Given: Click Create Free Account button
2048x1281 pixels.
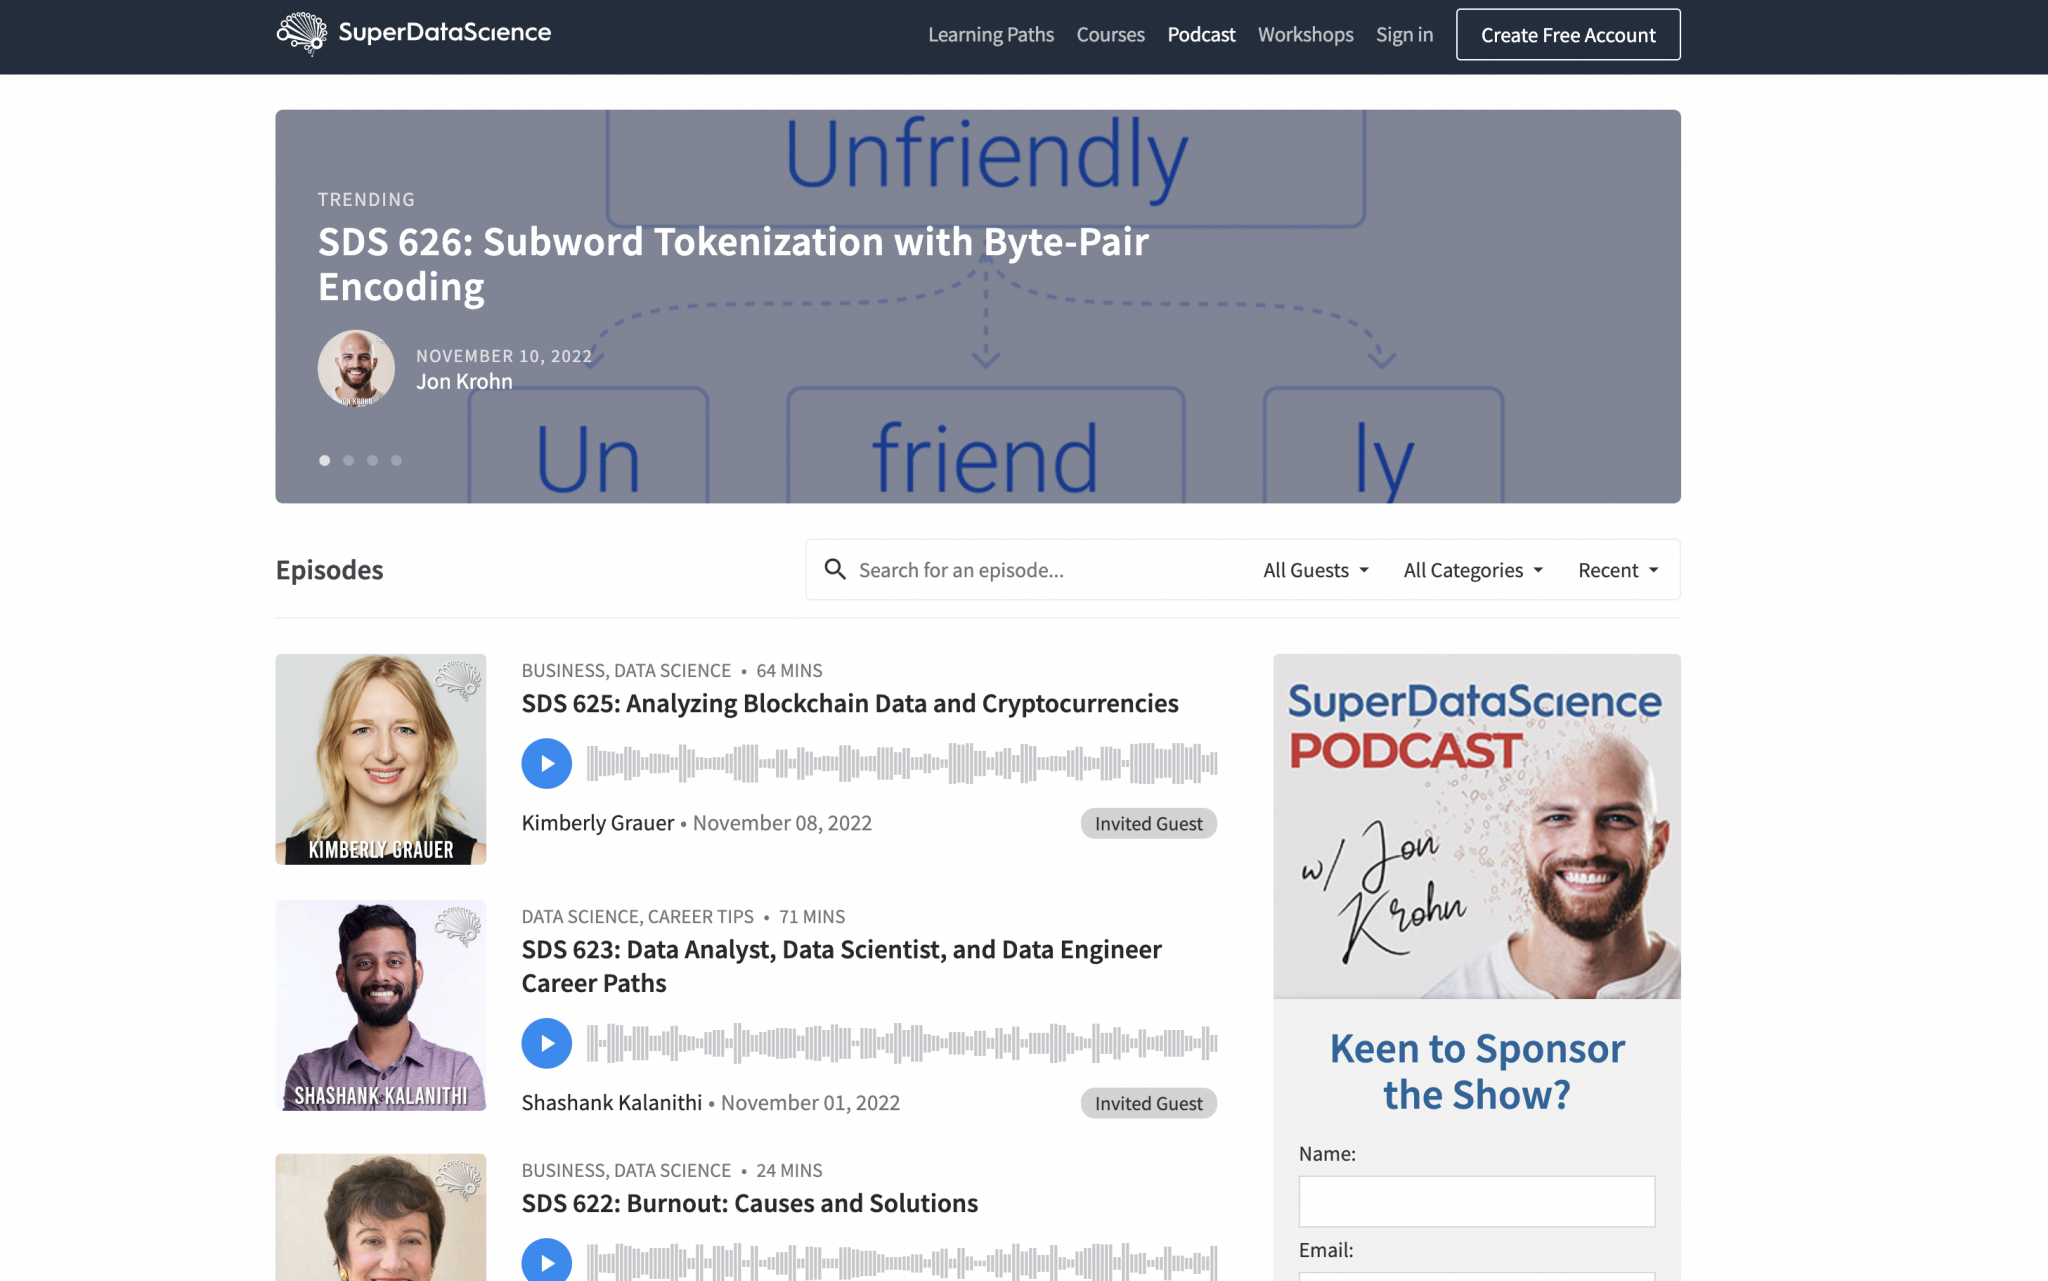Looking at the screenshot, I should tap(1567, 34).
